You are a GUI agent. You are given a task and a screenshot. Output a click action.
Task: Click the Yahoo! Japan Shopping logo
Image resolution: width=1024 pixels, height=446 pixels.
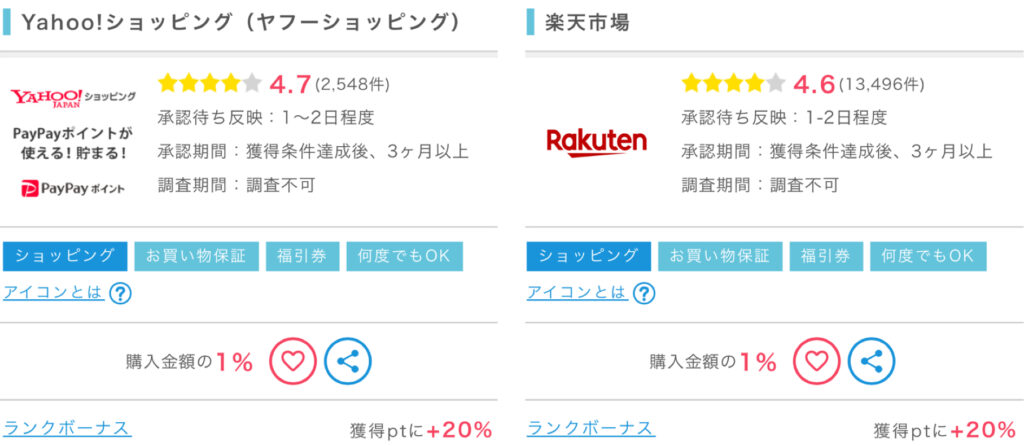coord(73,98)
